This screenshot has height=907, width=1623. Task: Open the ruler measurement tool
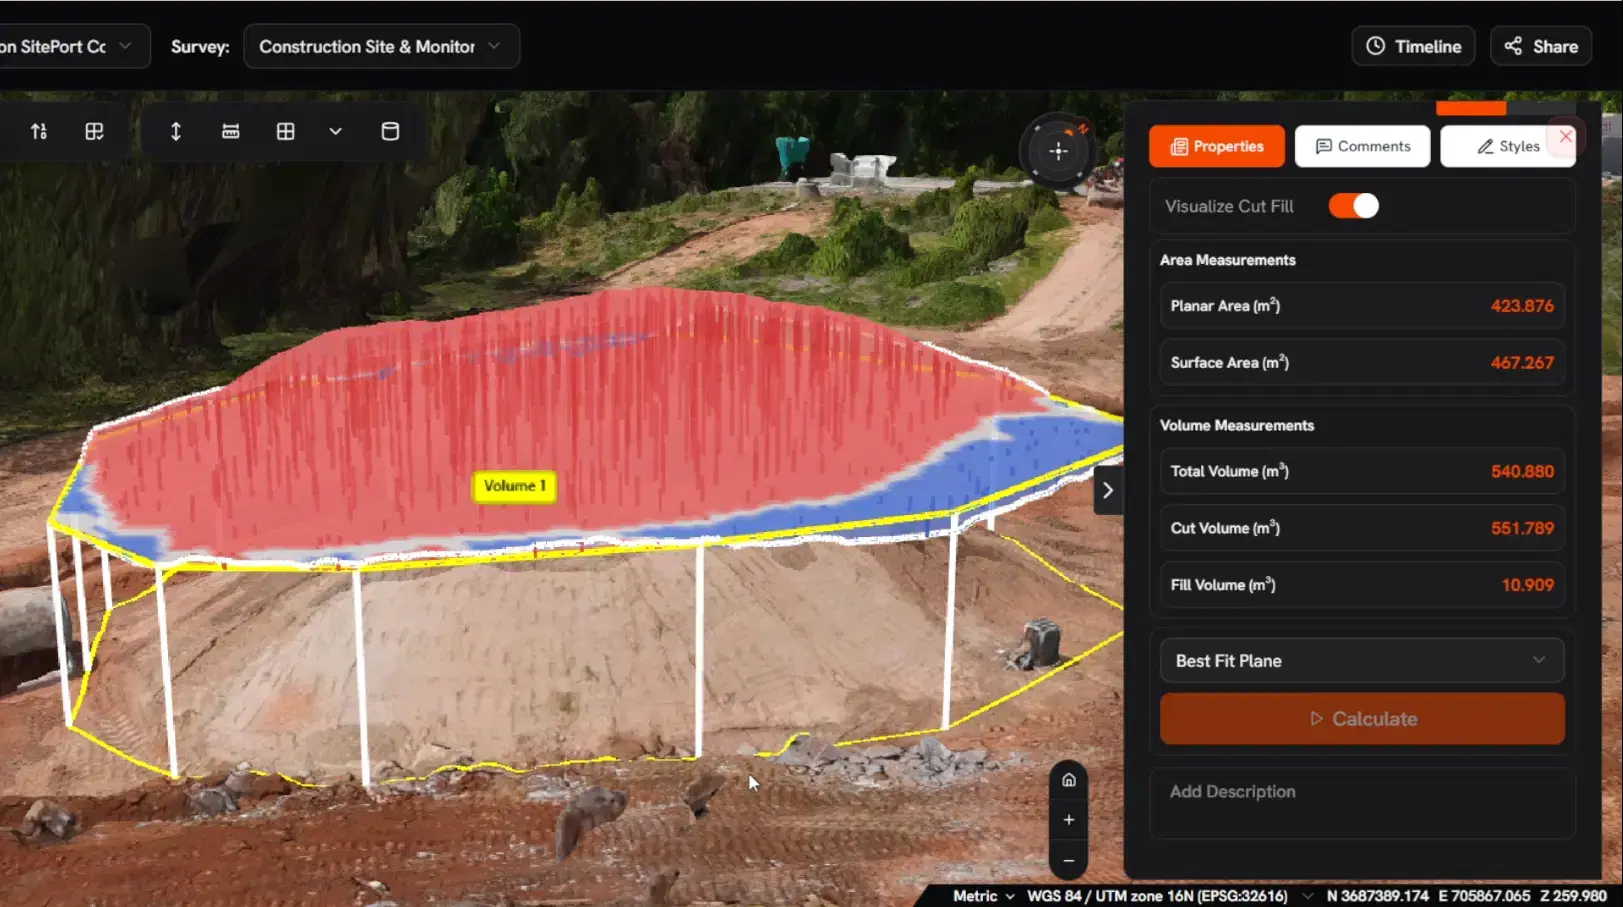pos(231,130)
